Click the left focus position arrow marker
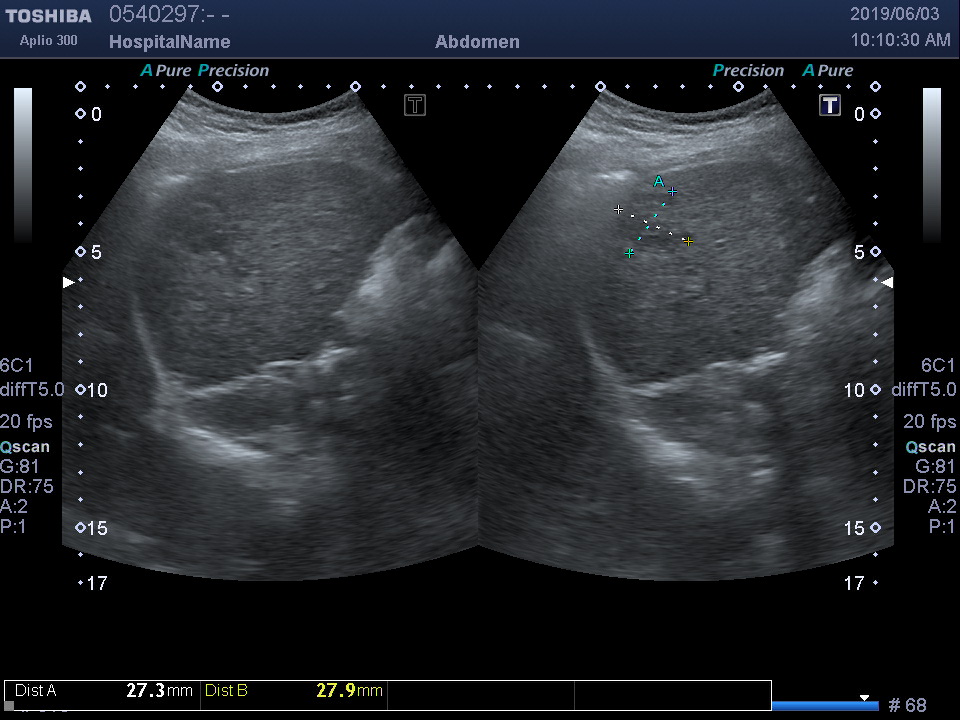Image resolution: width=960 pixels, height=720 pixels. click(68, 283)
